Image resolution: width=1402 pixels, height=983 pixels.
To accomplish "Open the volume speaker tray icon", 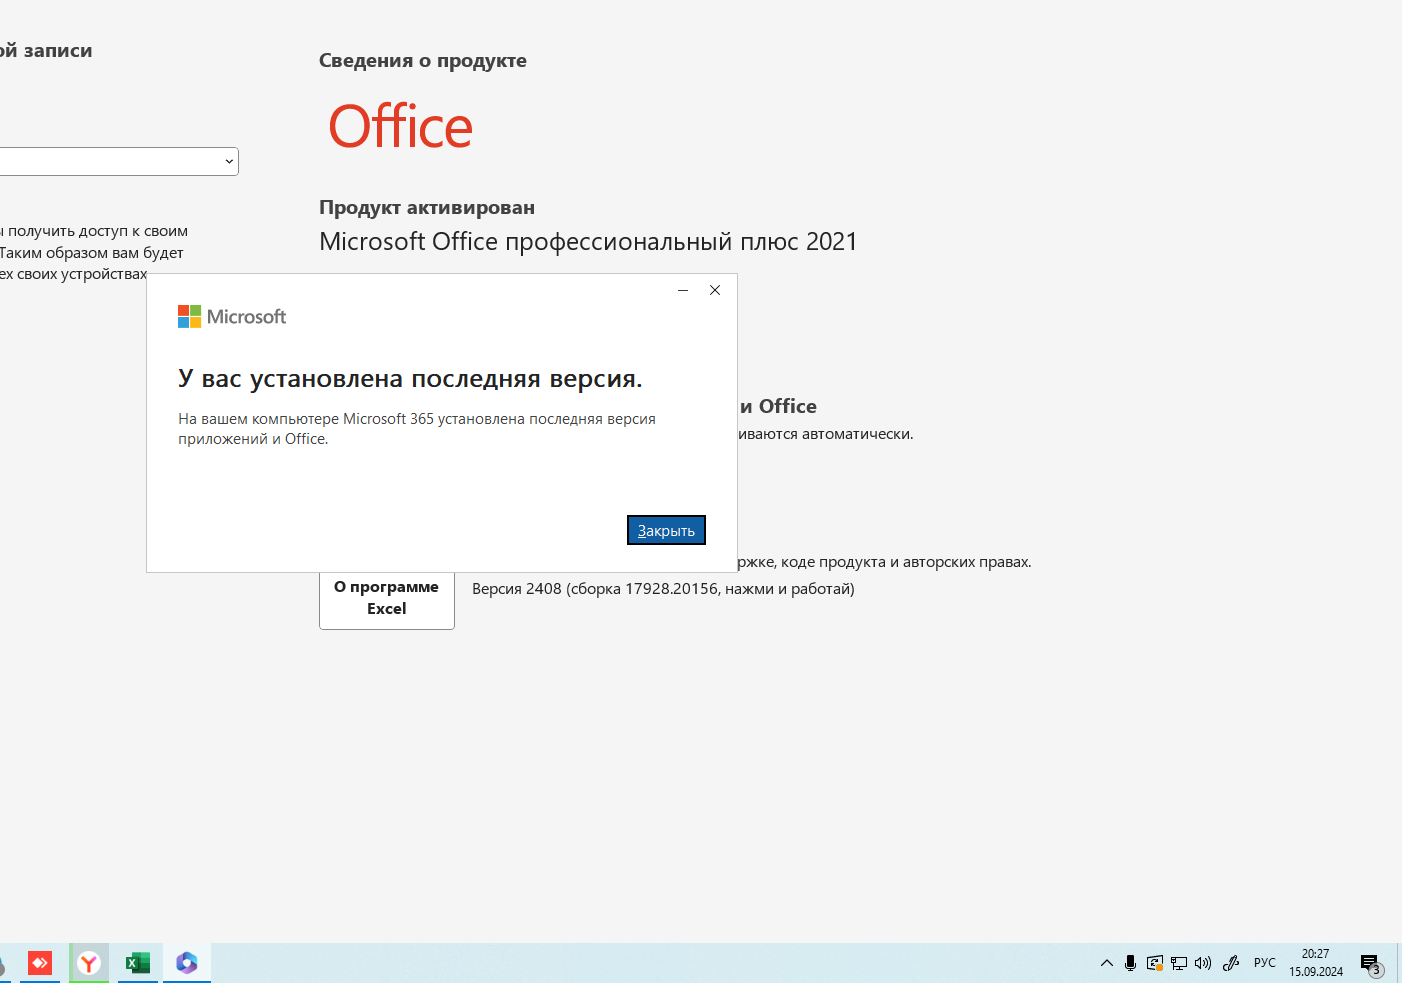I will [x=1203, y=963].
